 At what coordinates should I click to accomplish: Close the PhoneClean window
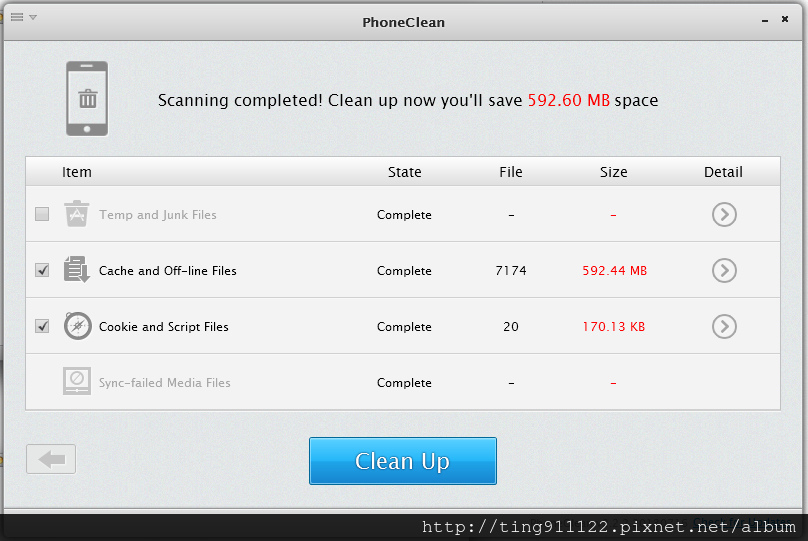tap(785, 19)
